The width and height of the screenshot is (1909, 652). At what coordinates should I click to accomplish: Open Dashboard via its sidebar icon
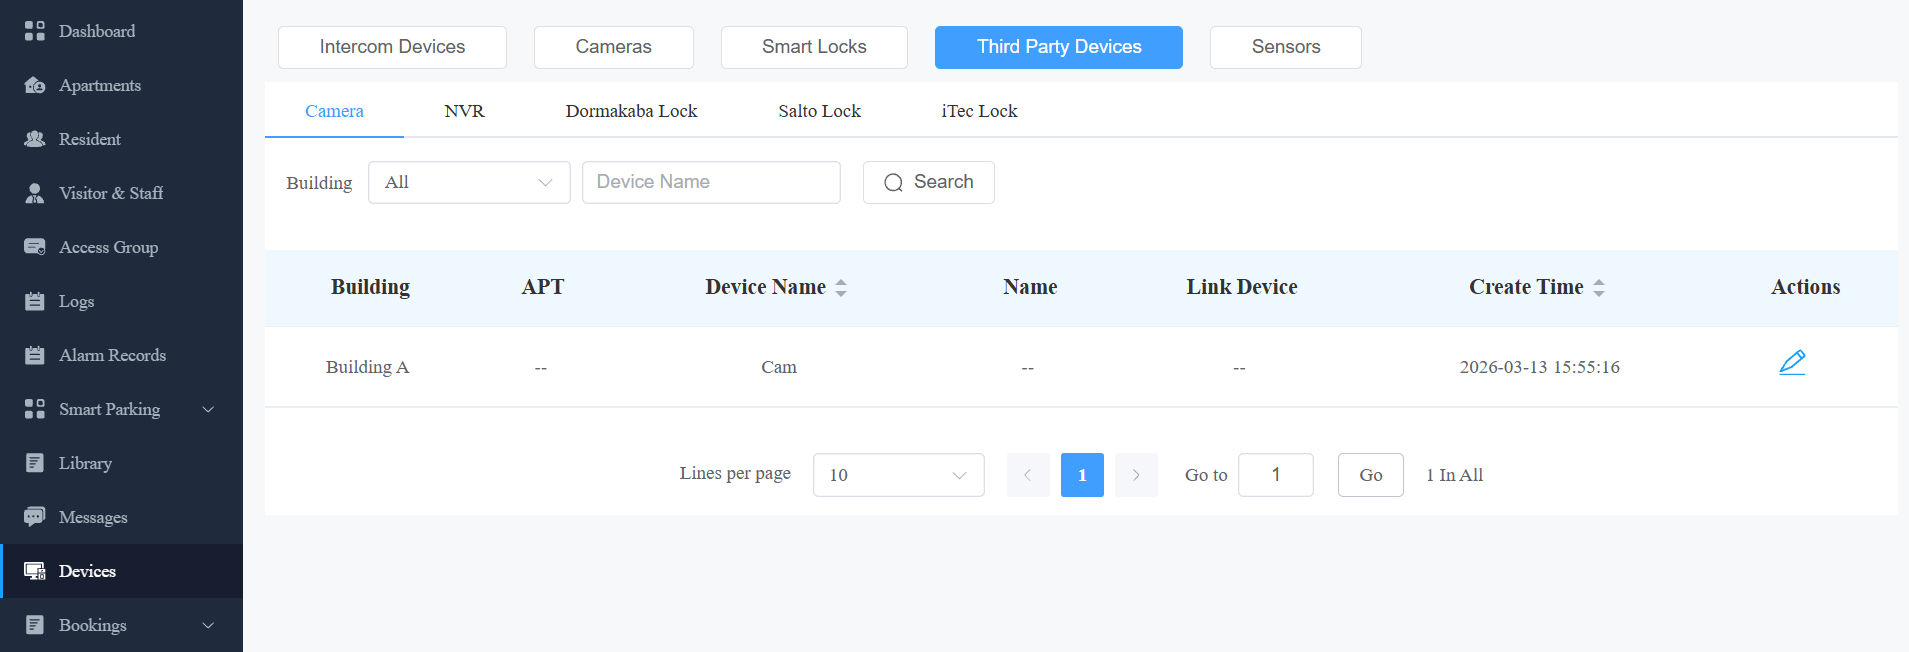(35, 31)
